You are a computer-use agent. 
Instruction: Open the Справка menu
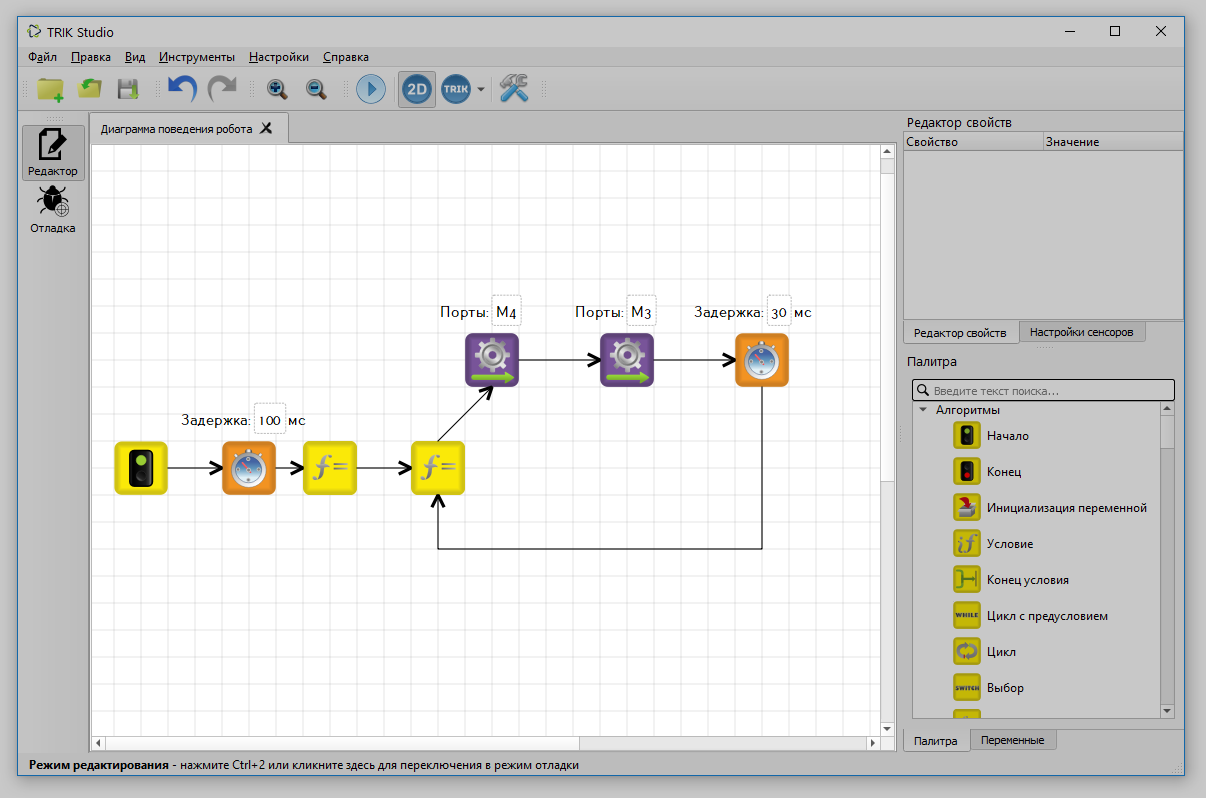[x=346, y=57]
